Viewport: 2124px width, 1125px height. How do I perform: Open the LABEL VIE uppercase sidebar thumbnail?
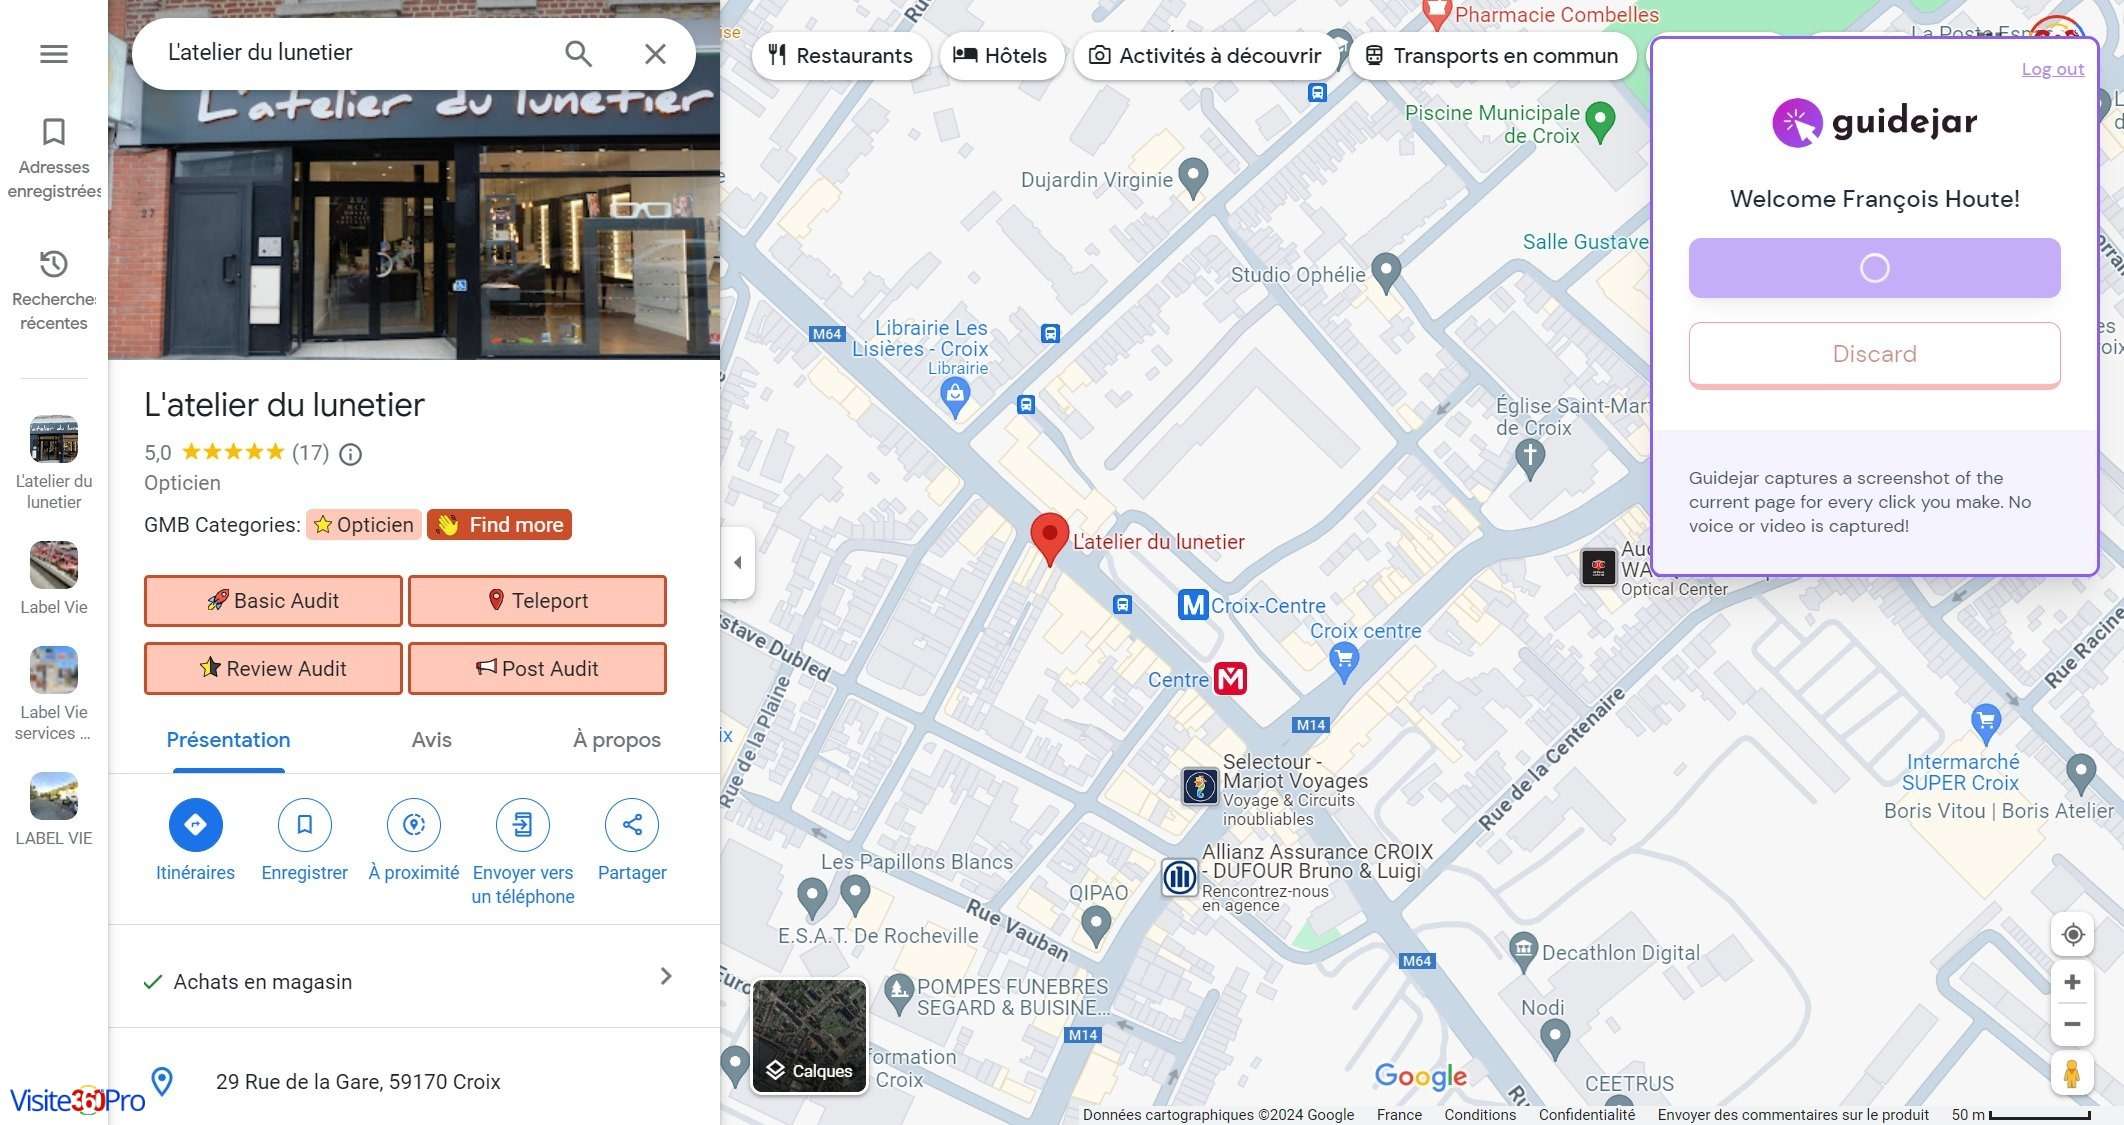coord(54,796)
